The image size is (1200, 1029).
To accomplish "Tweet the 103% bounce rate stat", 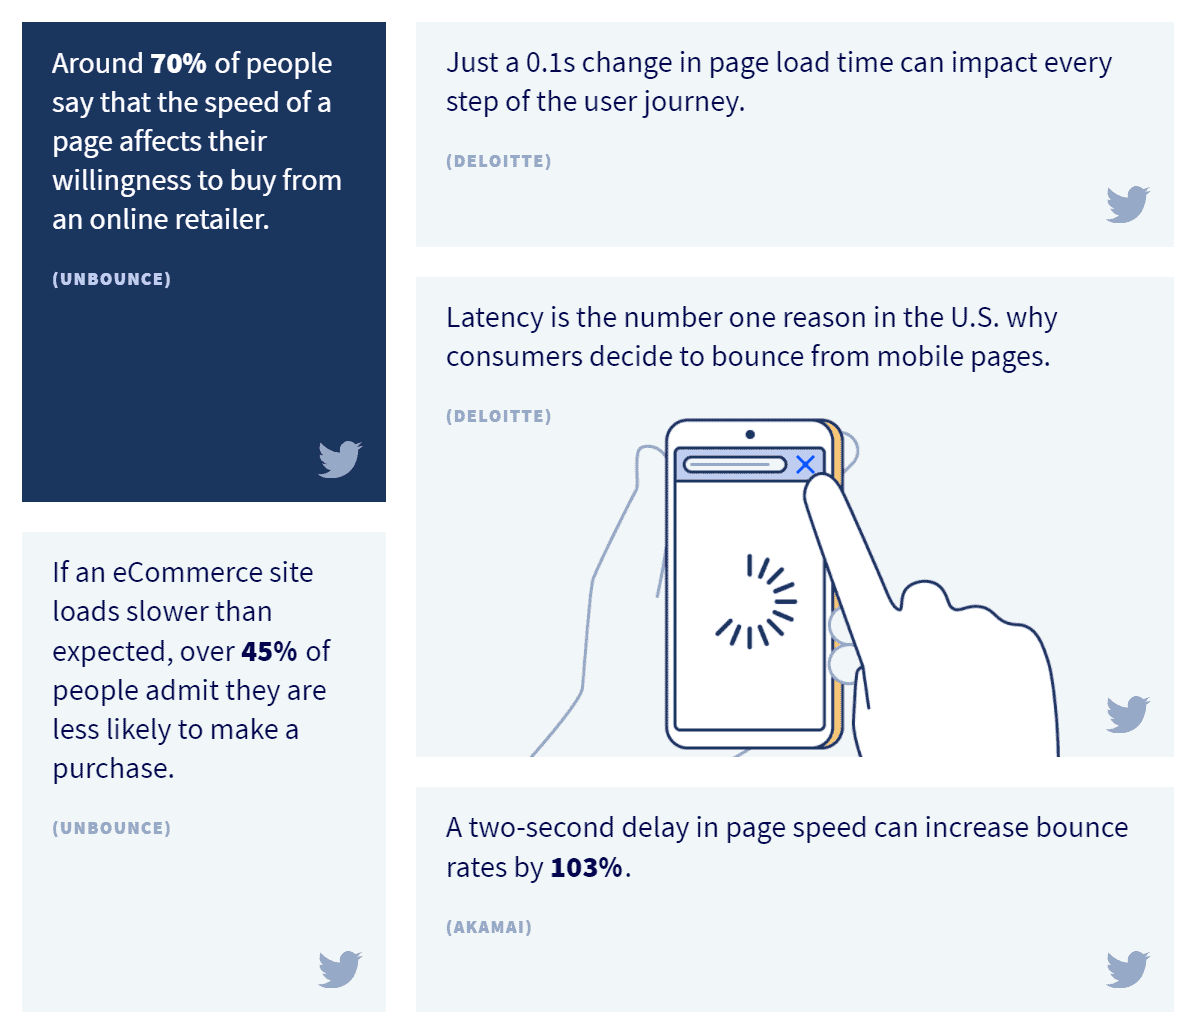I will point(1127,969).
